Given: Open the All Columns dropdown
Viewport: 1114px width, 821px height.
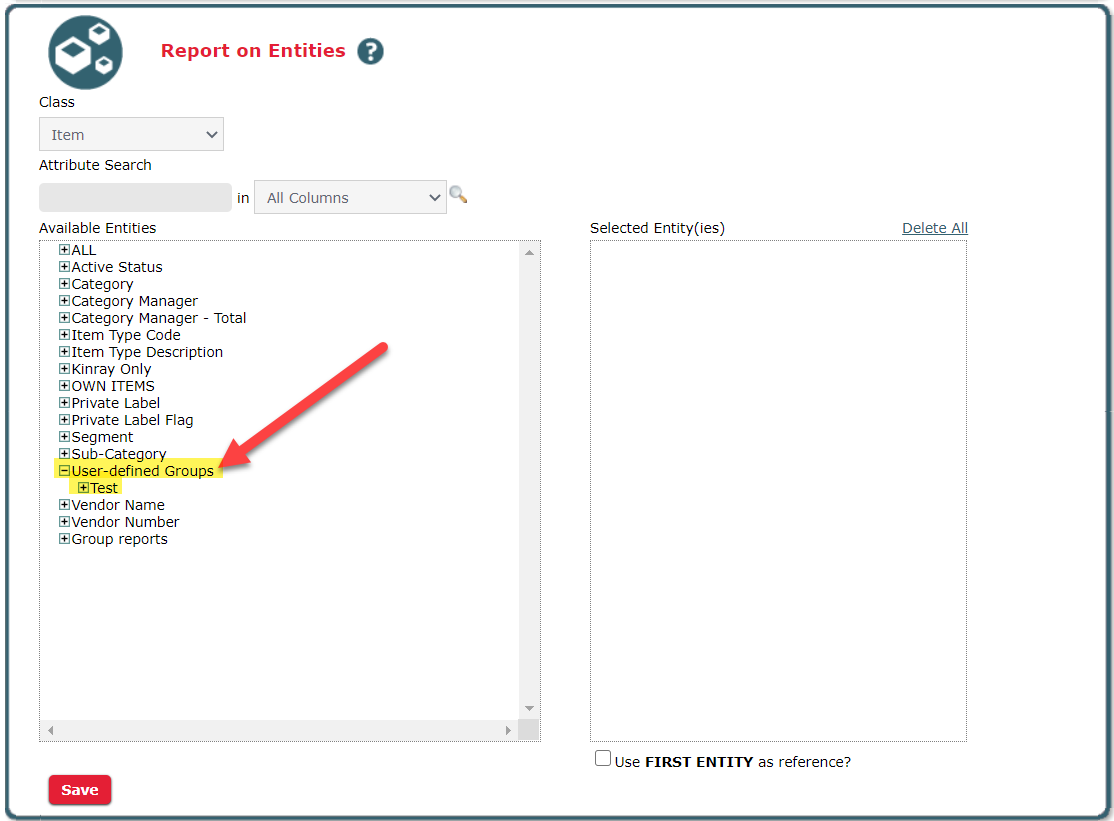Looking at the screenshot, I should click(350, 198).
